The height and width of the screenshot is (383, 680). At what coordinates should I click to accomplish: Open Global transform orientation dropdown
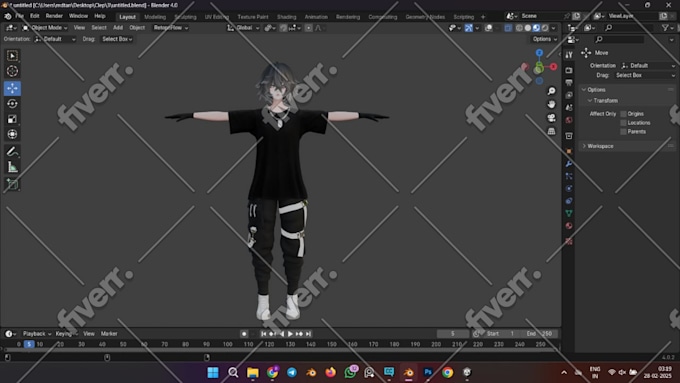pos(243,28)
